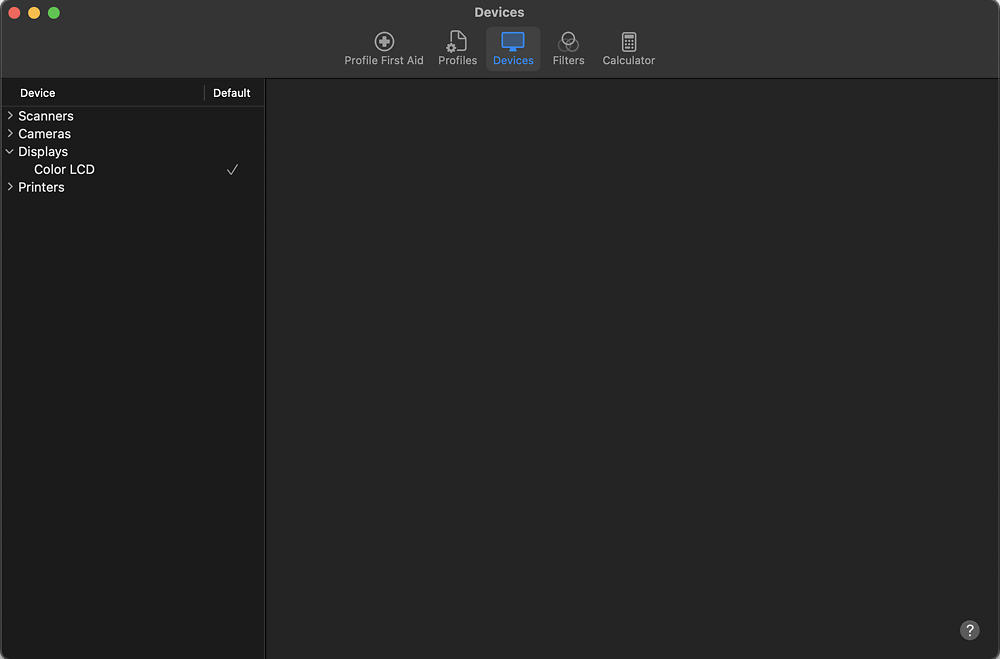1000x659 pixels.
Task: Click the green zoom window button
Action: pyautogui.click(x=52, y=13)
